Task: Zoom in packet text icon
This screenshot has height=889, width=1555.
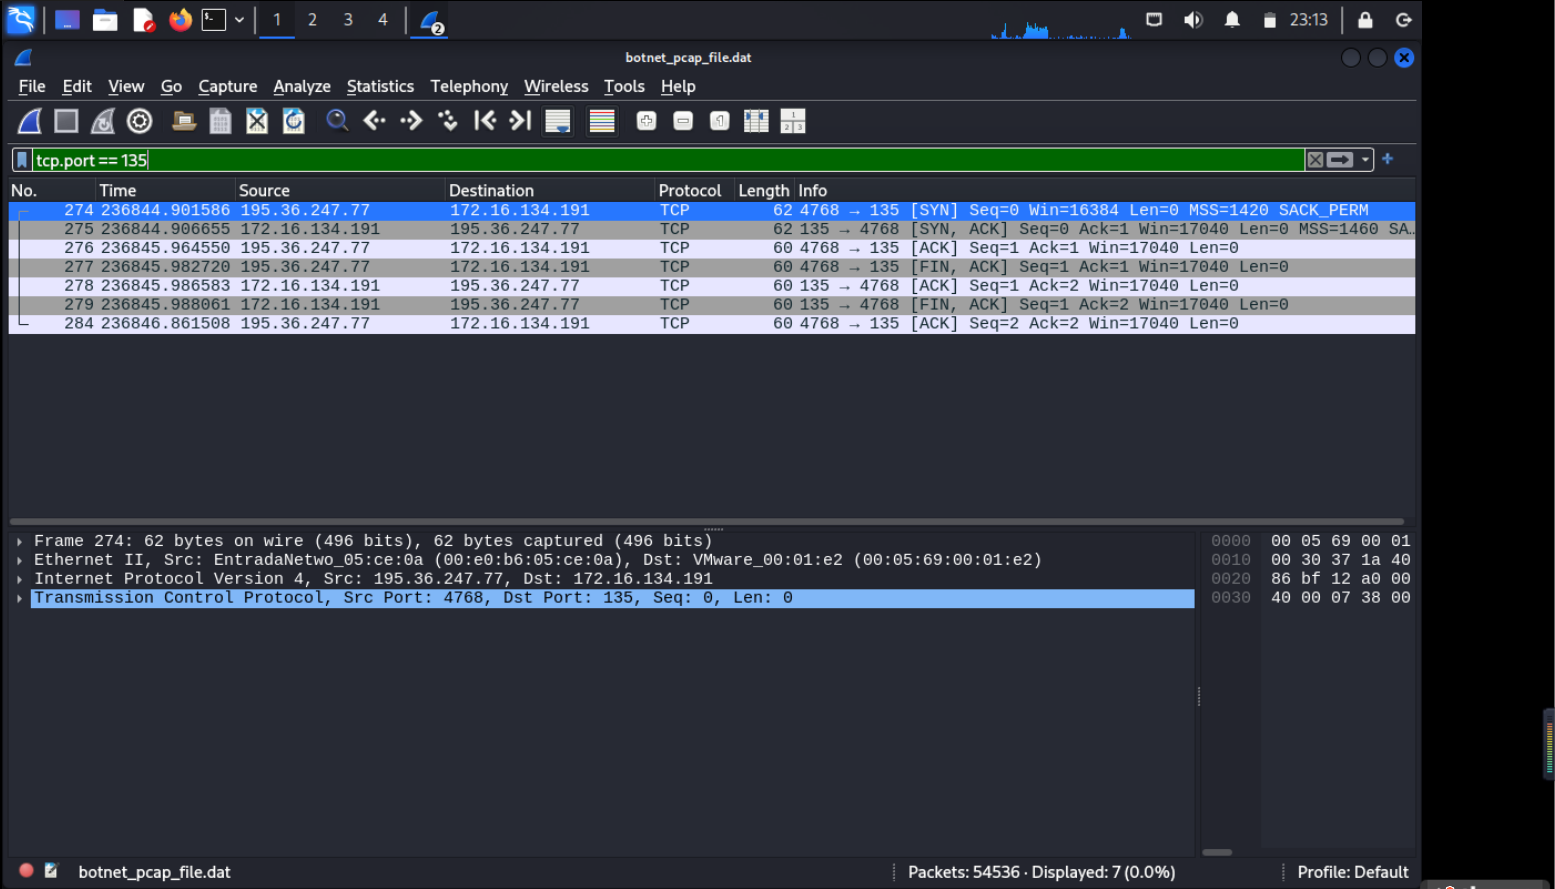Action: (646, 121)
